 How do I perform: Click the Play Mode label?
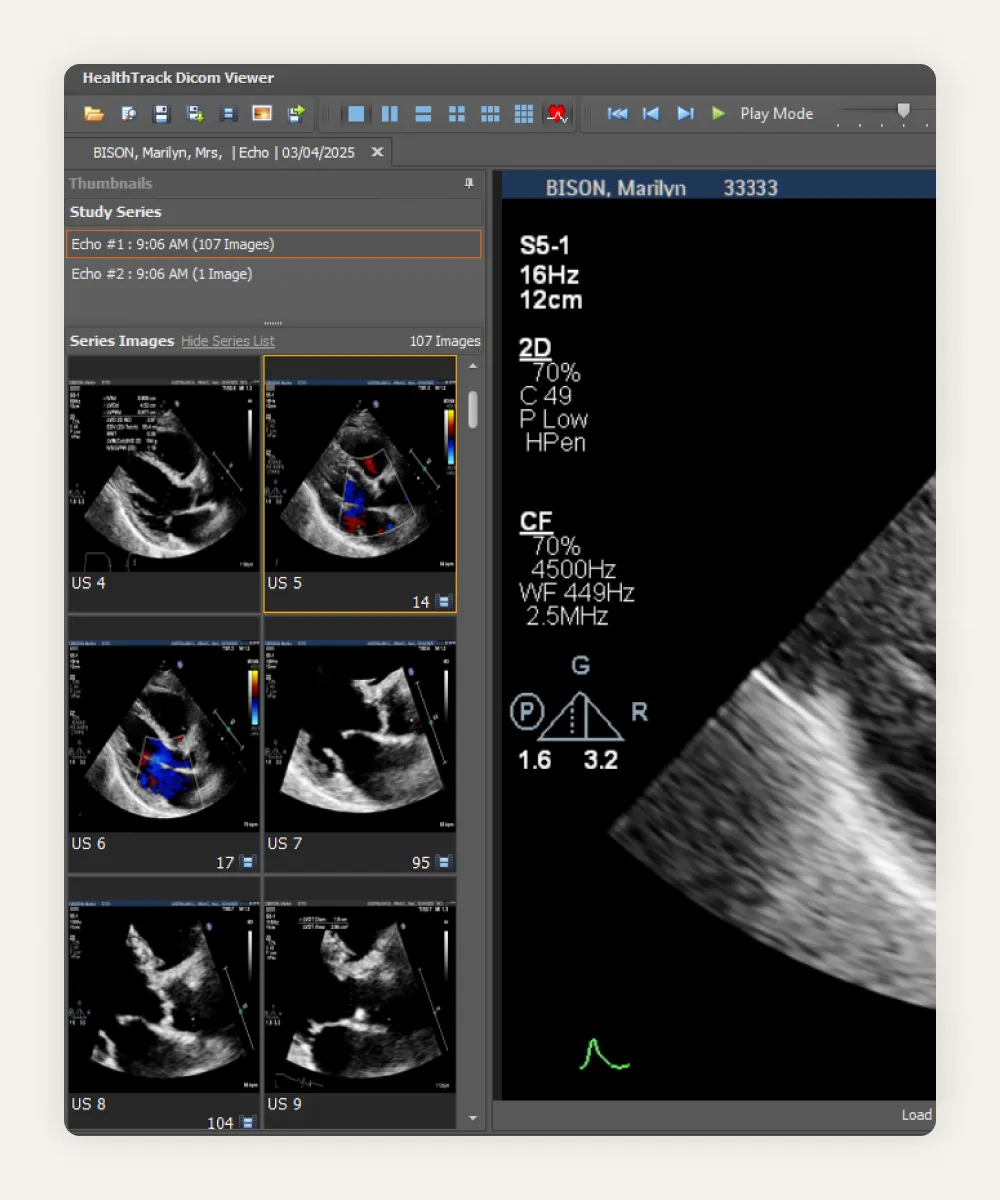(777, 114)
